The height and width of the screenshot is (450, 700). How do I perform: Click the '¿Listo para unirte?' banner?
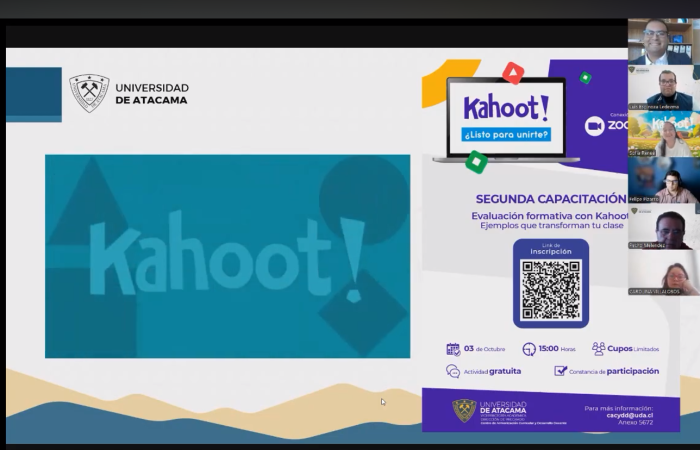tap(506, 134)
